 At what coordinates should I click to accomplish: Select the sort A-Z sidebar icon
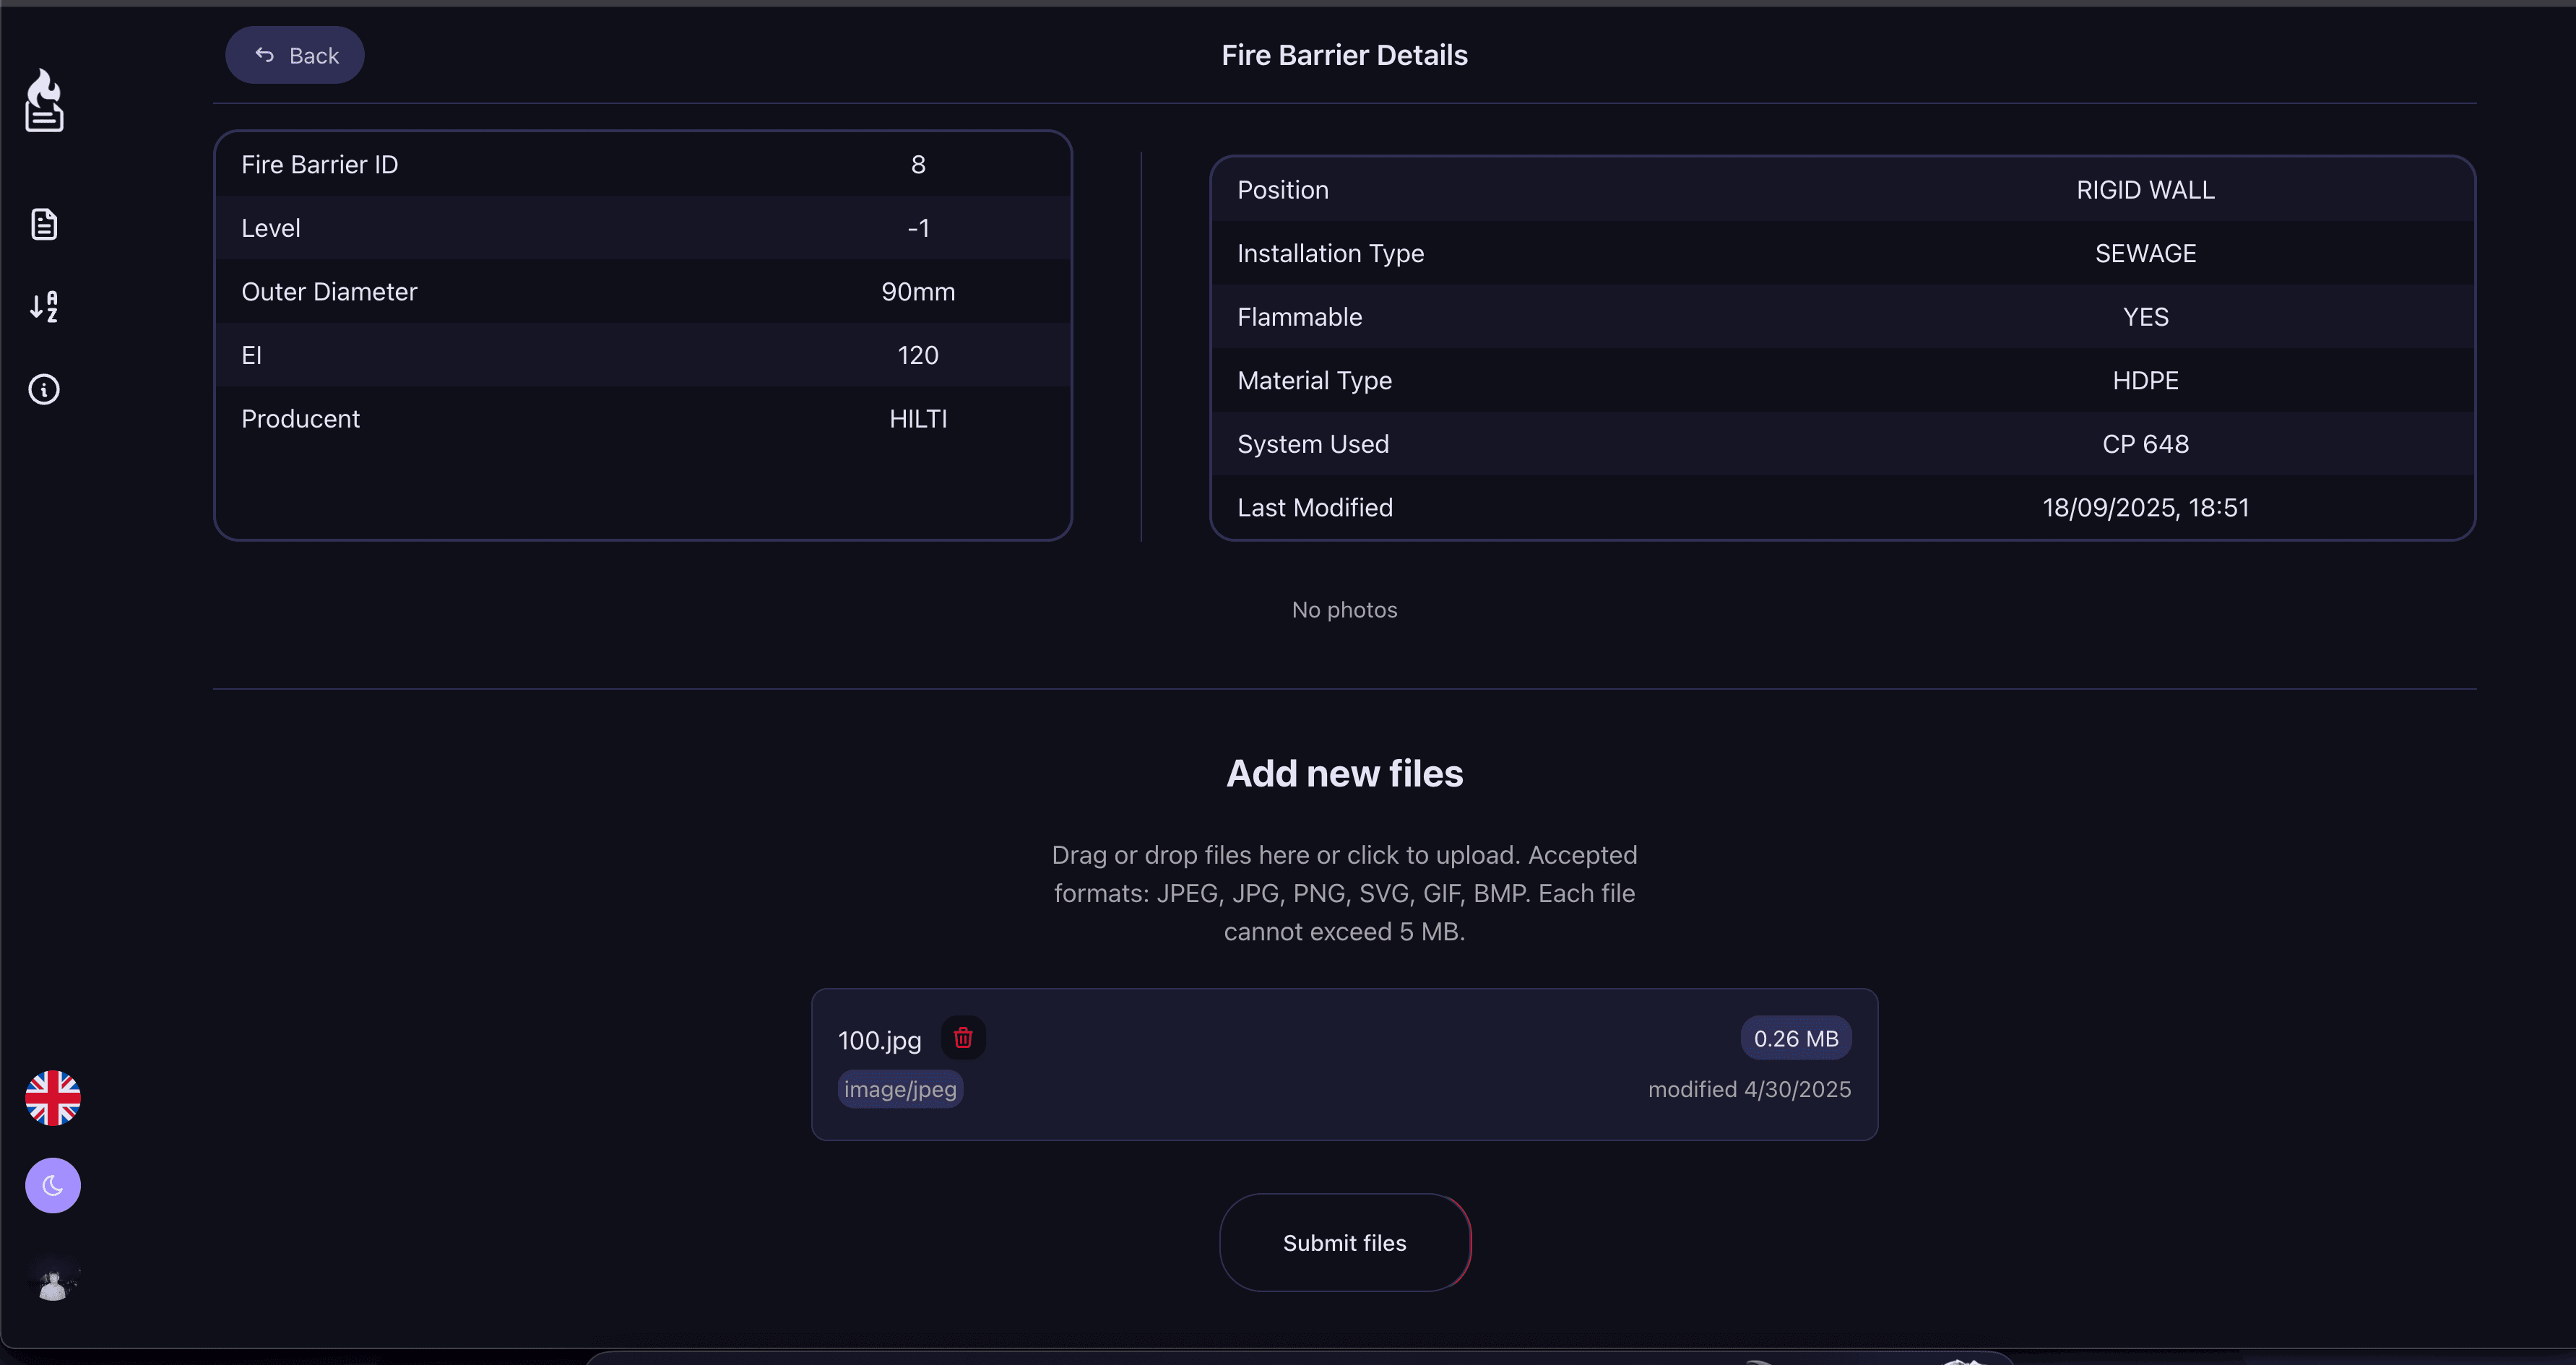pyautogui.click(x=44, y=306)
